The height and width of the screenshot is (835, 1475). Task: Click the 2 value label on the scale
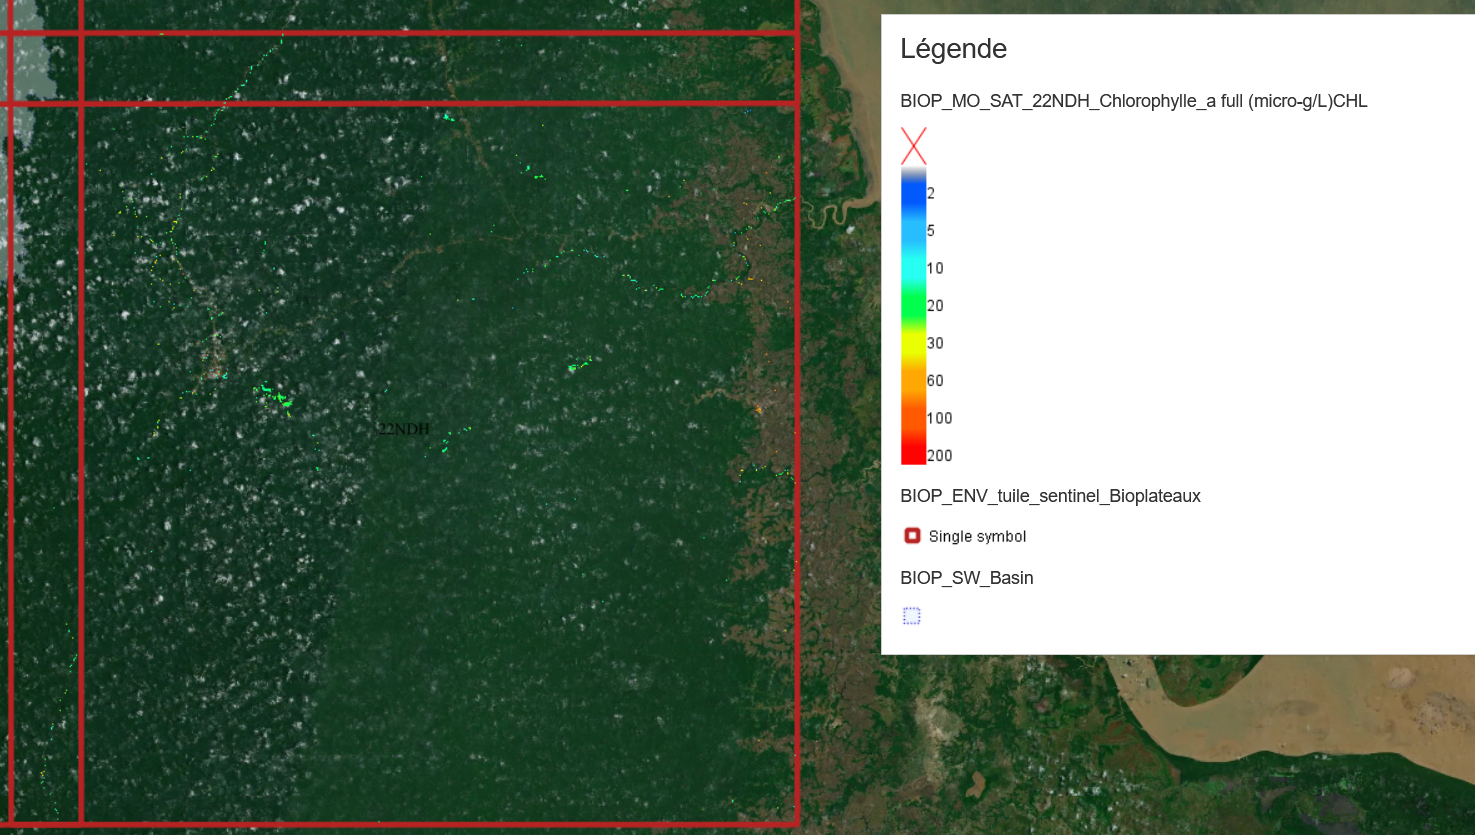click(x=931, y=193)
